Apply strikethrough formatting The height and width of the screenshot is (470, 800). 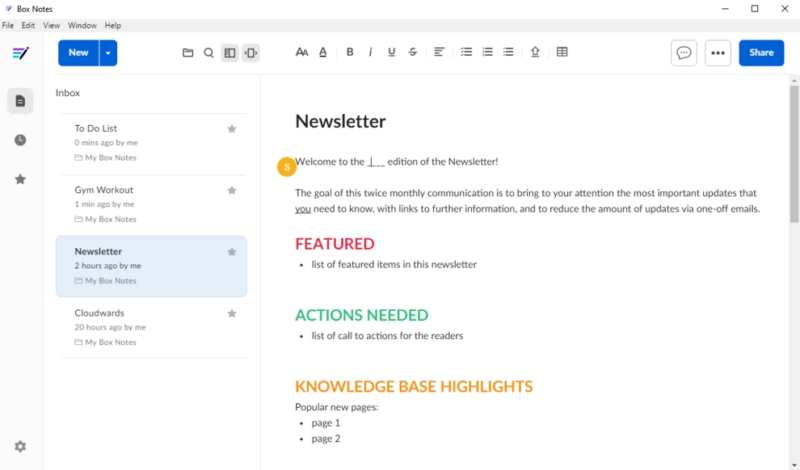(x=413, y=53)
